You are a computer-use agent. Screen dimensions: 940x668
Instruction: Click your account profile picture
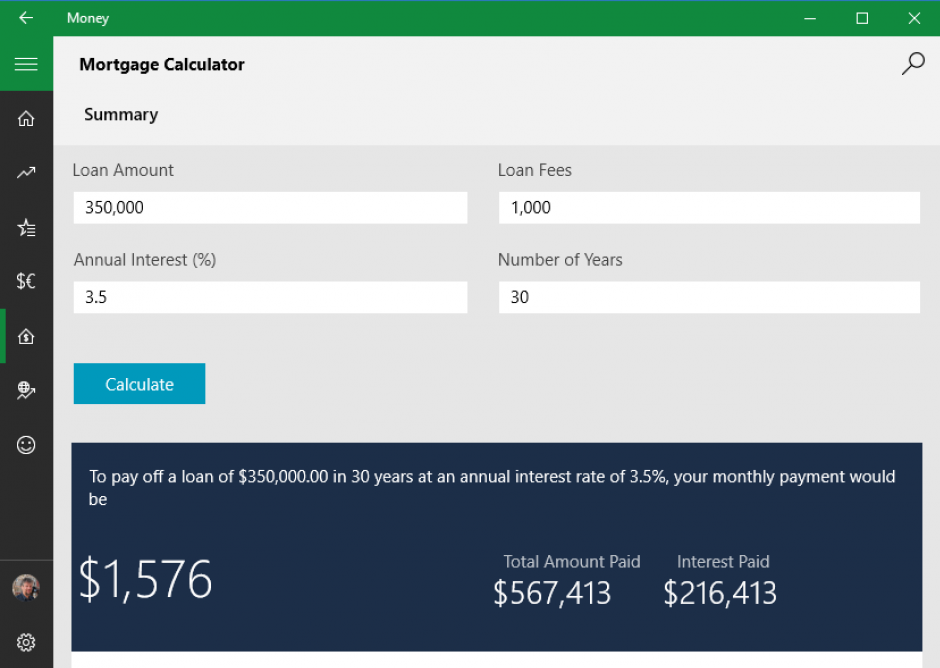pos(26,588)
